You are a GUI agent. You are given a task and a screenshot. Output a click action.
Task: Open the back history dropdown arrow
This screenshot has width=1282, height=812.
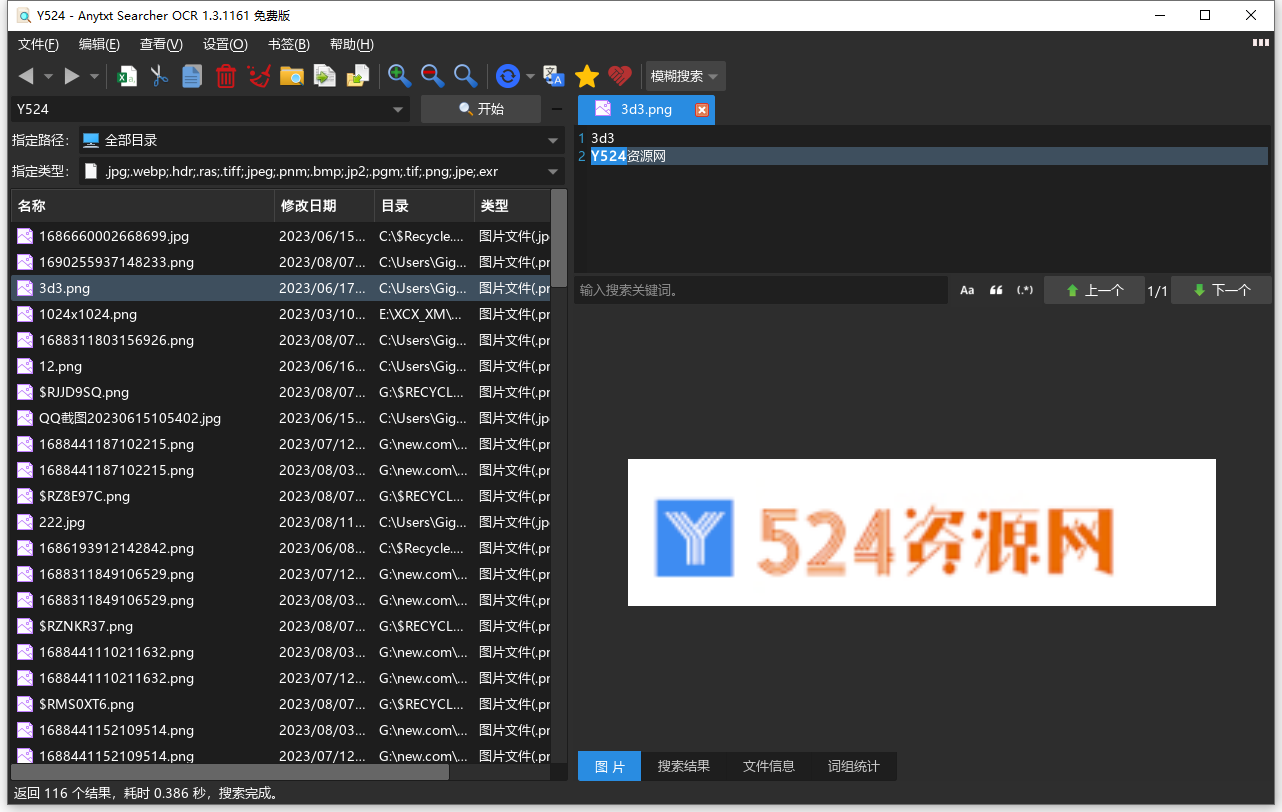(50, 76)
